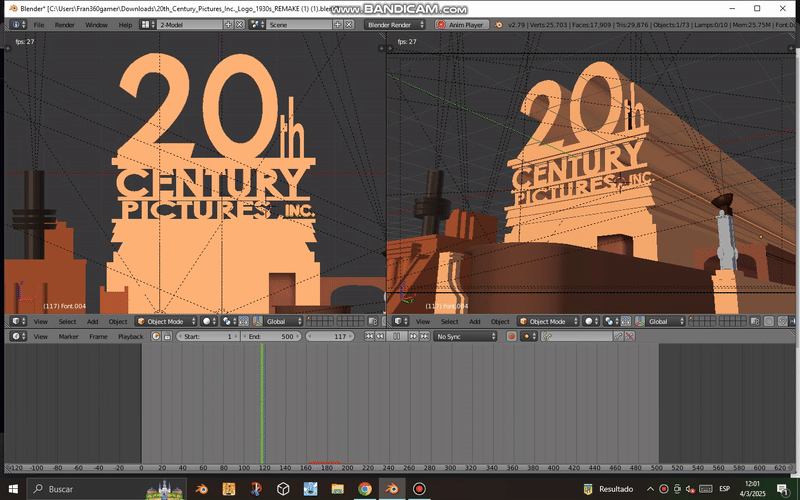Open the Blender Render engine dropdown
Screen dimensions: 800x500
click(x=394, y=24)
